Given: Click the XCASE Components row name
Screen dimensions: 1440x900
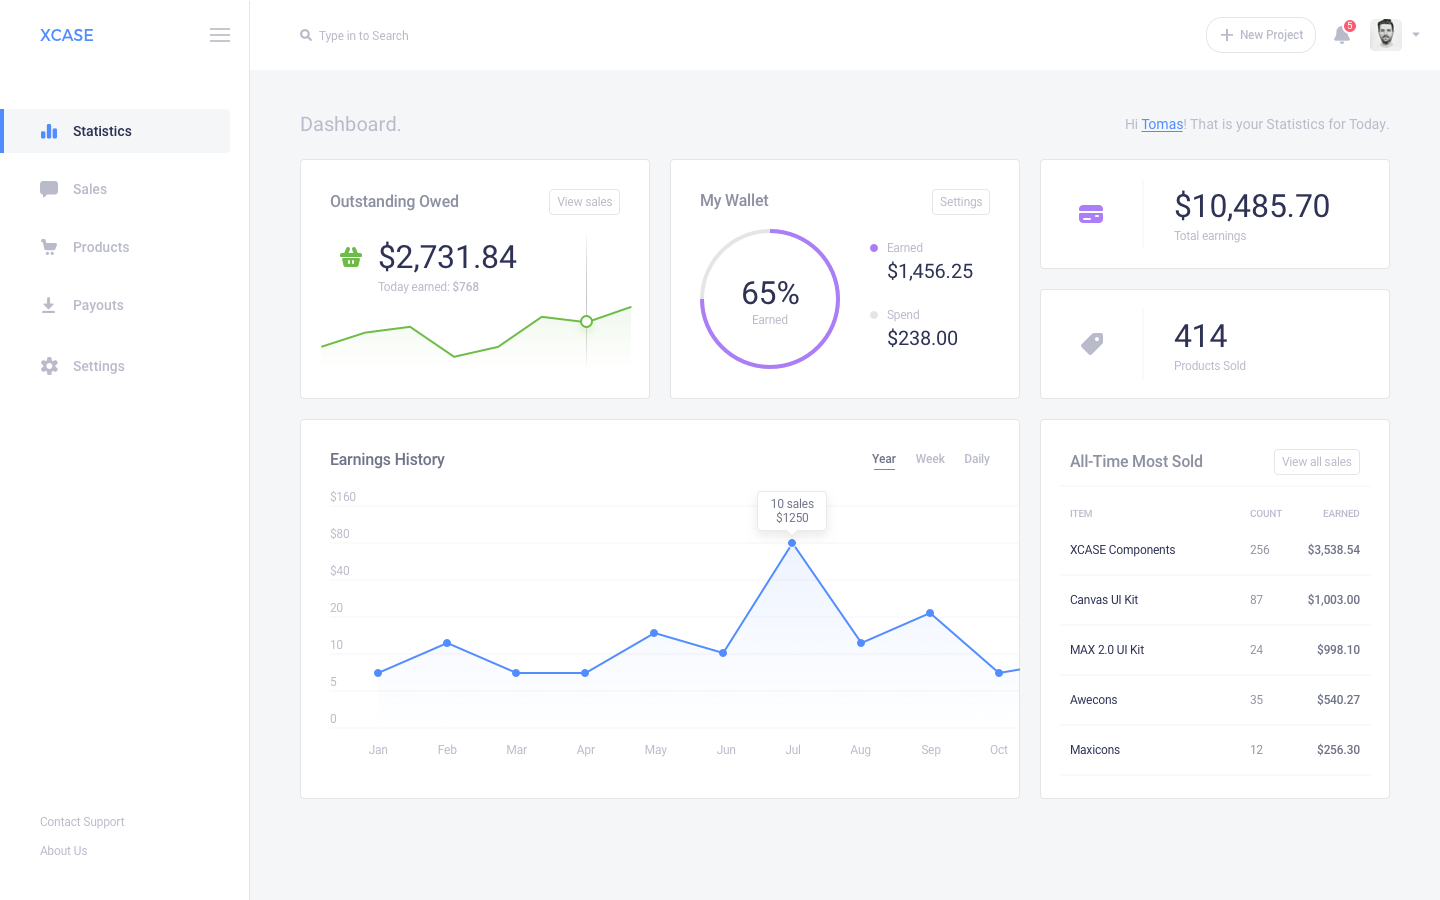Looking at the screenshot, I should click(1122, 550).
